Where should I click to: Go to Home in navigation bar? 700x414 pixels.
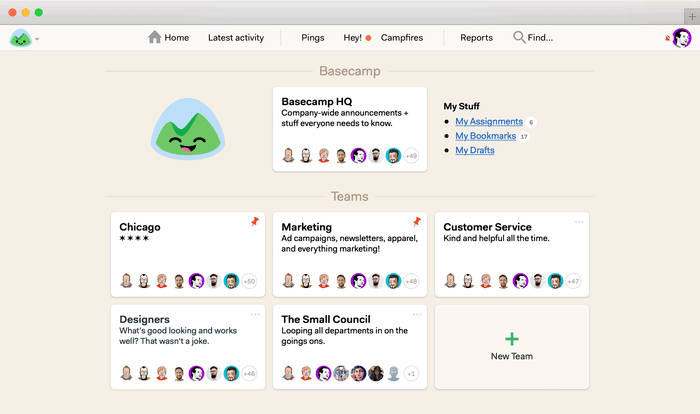tap(168, 38)
